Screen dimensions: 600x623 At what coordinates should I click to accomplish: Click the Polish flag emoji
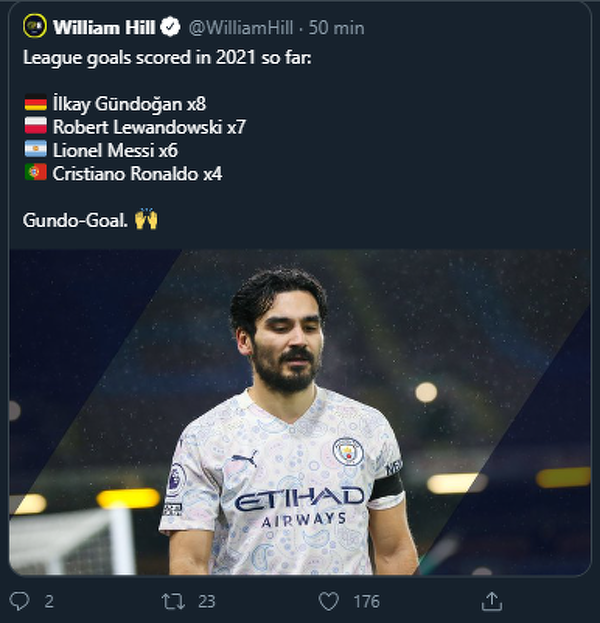coord(35,127)
